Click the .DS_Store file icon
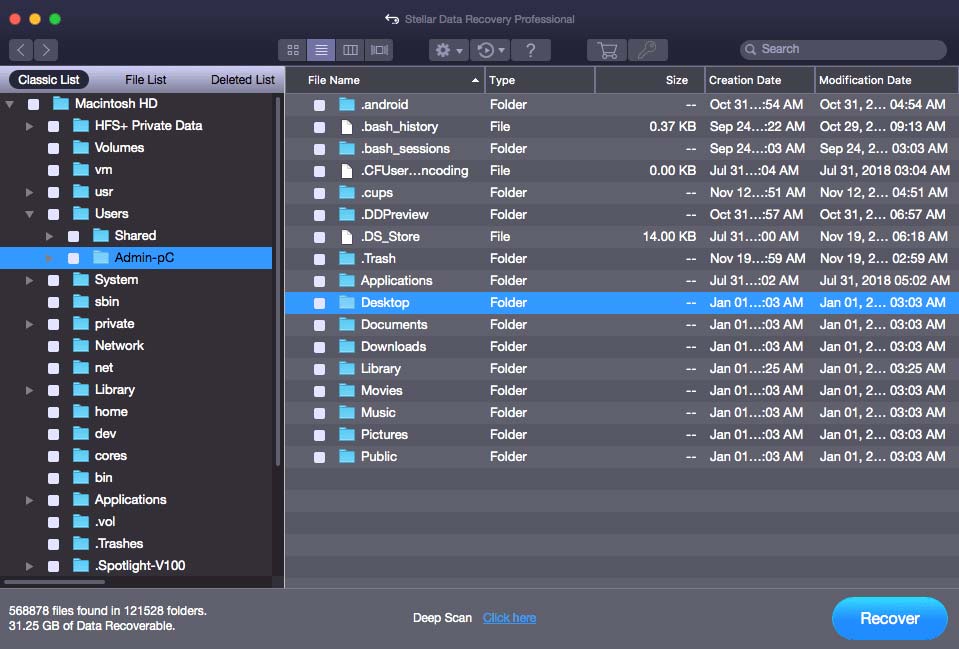 pyautogui.click(x=347, y=237)
